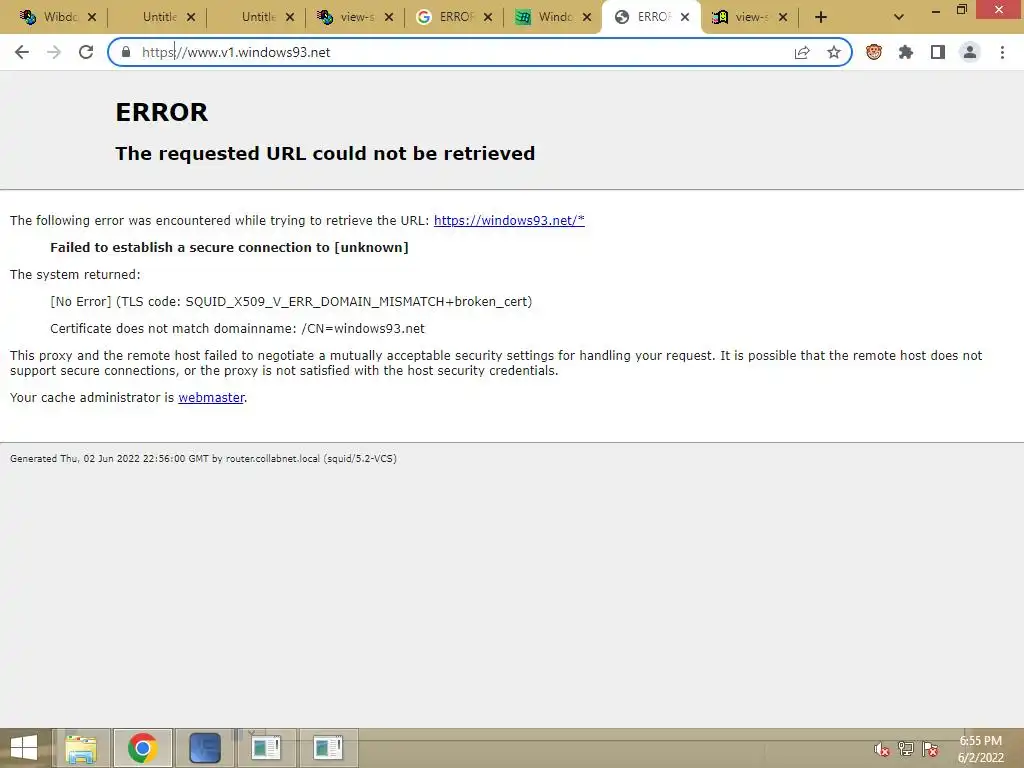Open a new tab with plus button
1024x768 pixels.
click(x=821, y=17)
